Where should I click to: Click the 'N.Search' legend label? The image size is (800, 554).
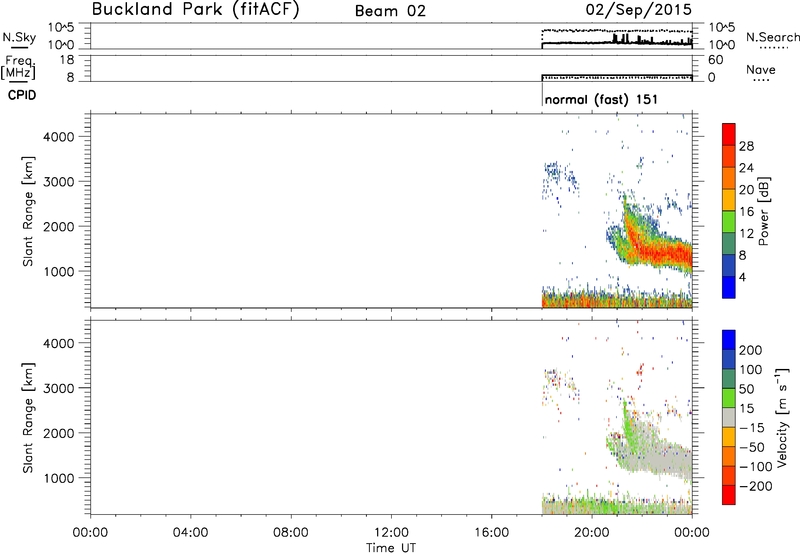(x=772, y=37)
